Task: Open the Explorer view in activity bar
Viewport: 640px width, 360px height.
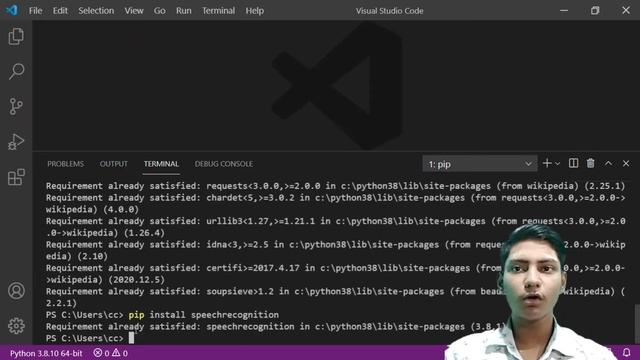Action: point(16,36)
